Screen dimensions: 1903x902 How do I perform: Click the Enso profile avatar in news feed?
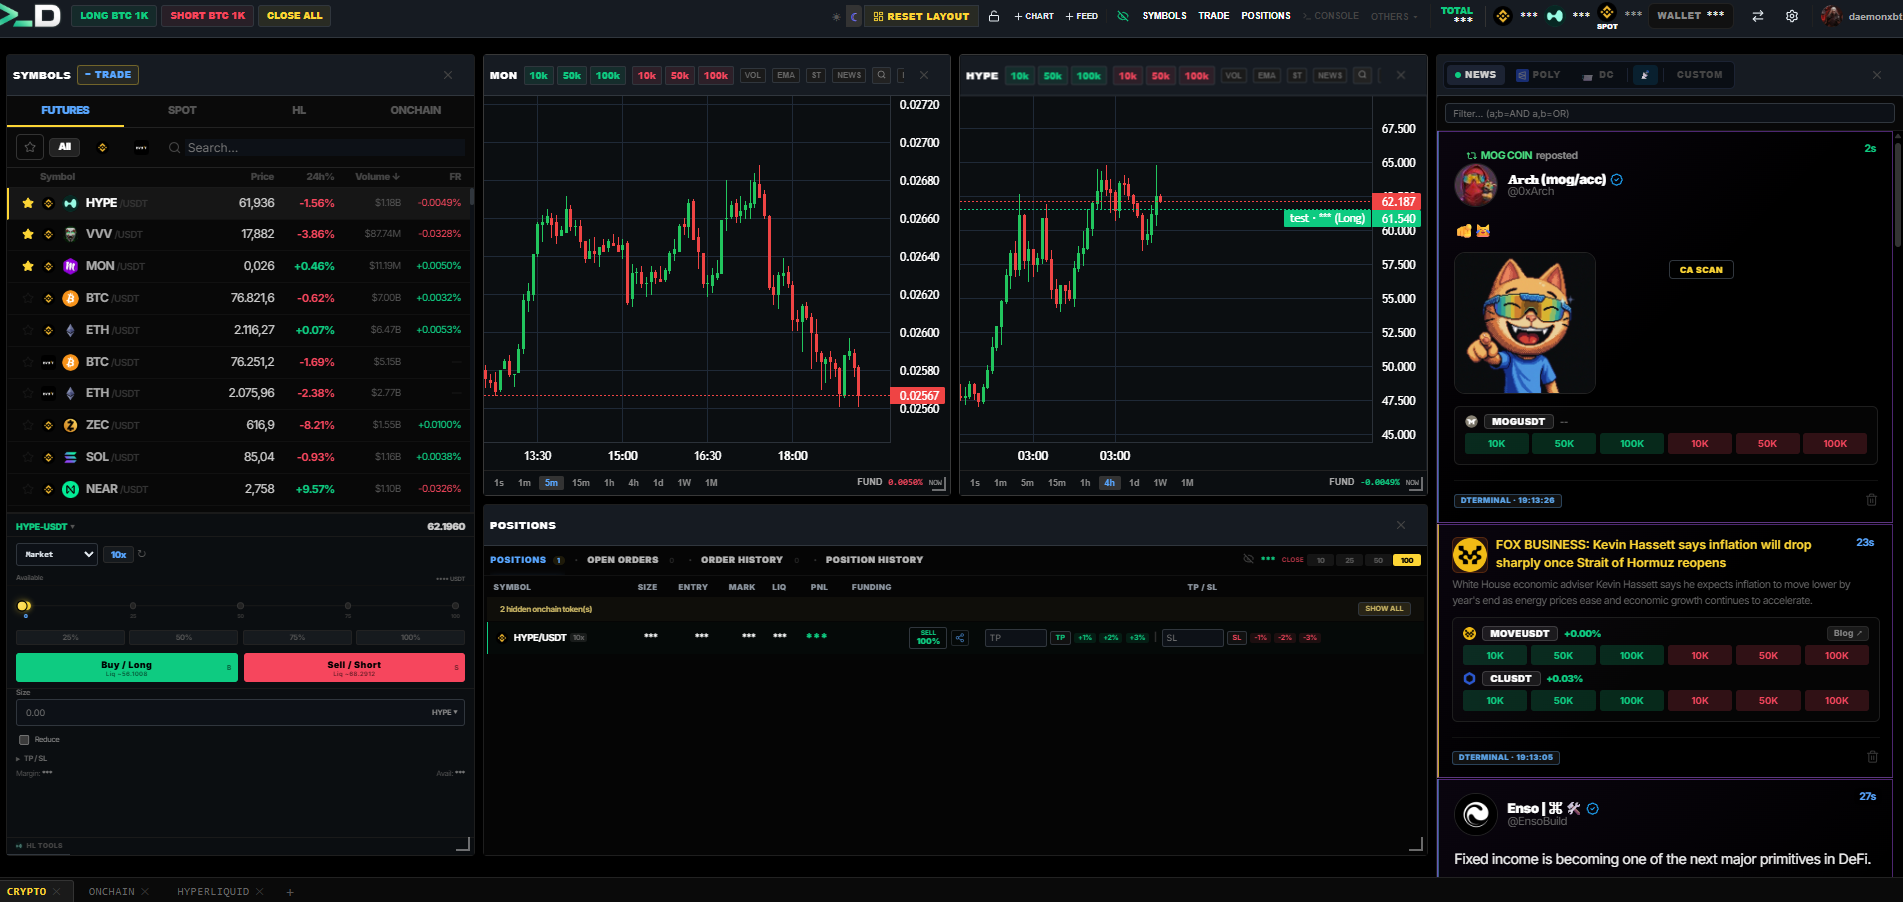tap(1476, 814)
